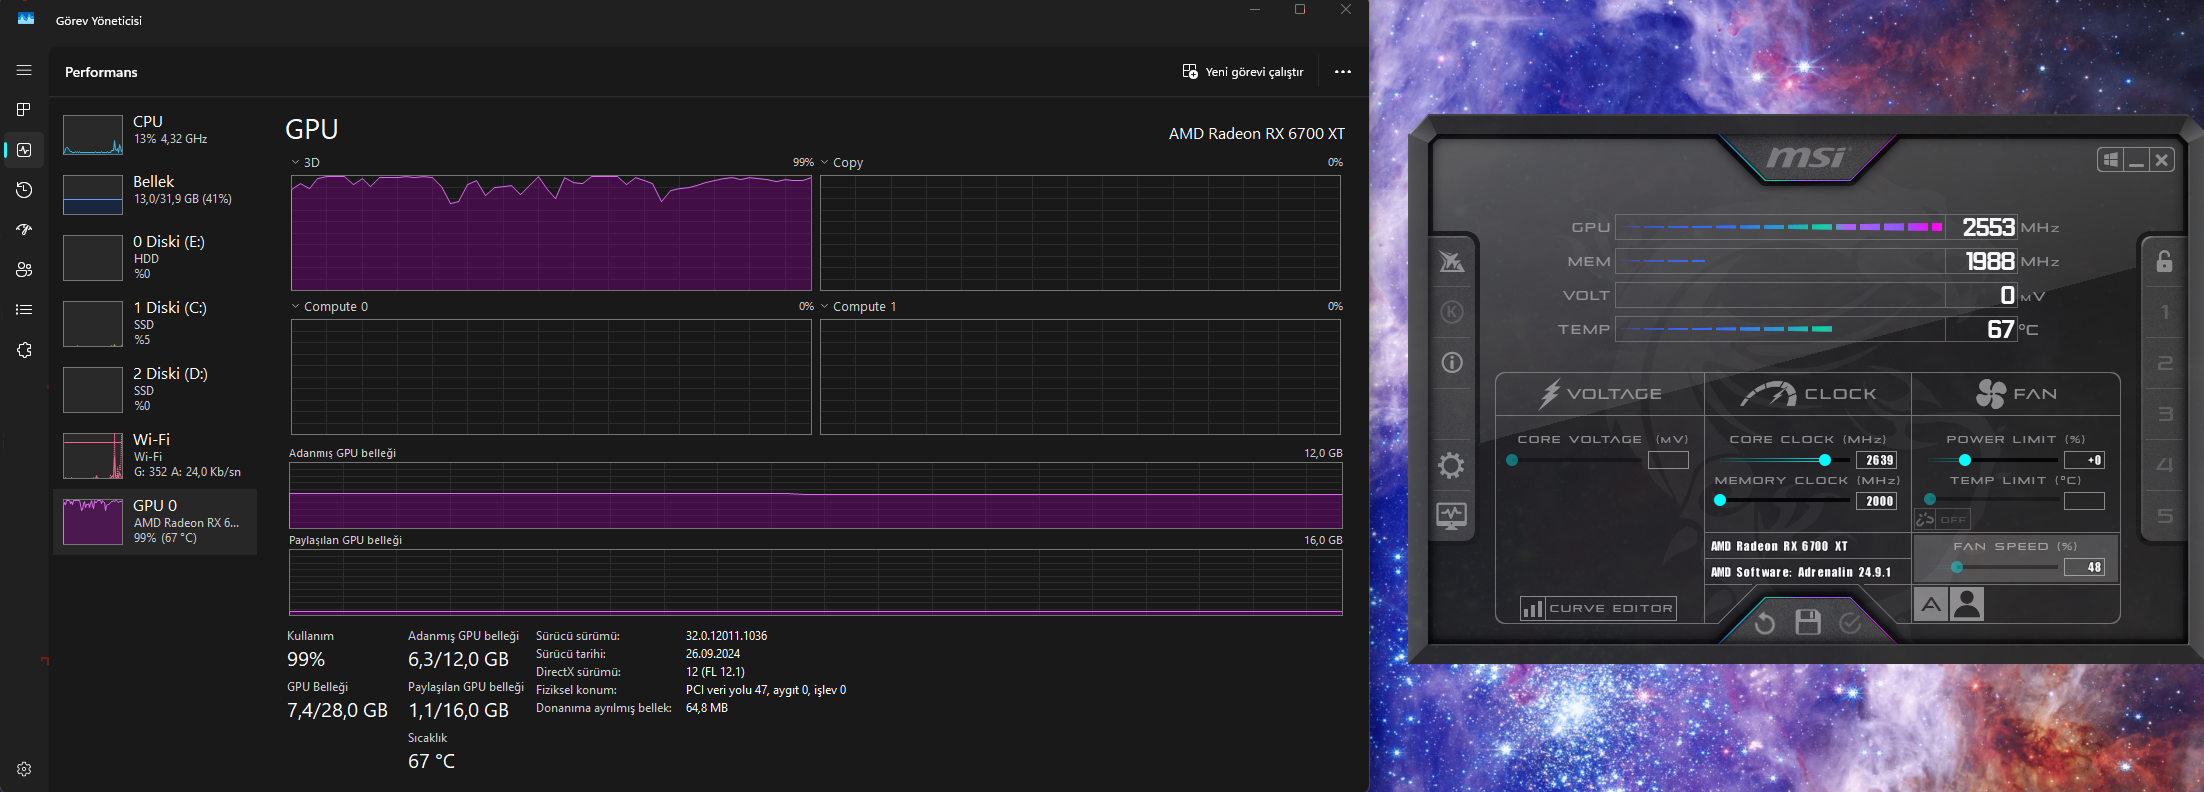
Task: Adjust the Power Limit slider handle
Action: pyautogui.click(x=1965, y=460)
